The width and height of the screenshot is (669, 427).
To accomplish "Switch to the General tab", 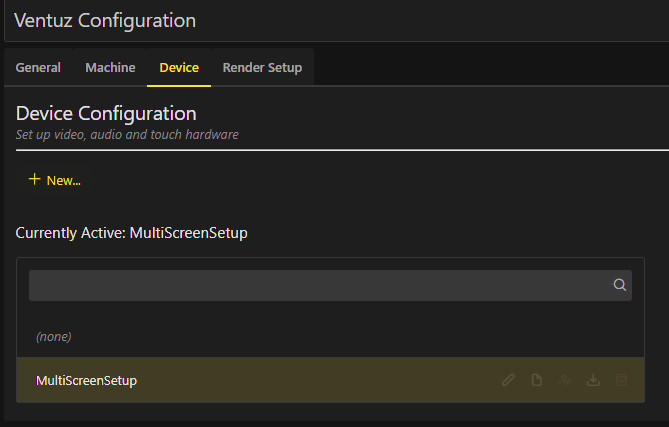I will click(x=38, y=68).
